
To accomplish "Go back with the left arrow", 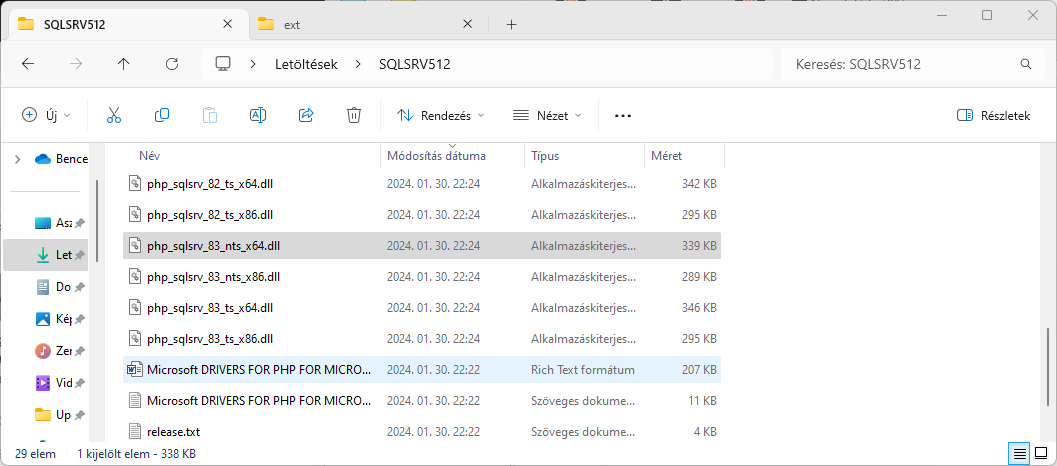I will point(28,64).
